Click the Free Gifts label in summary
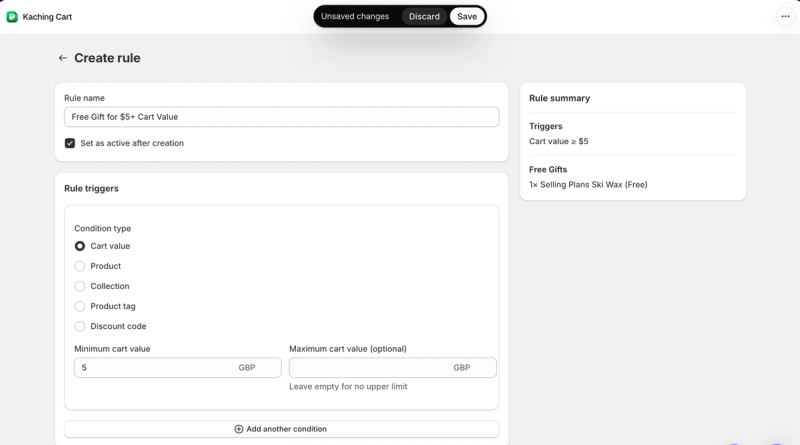The width and height of the screenshot is (800, 445). (548, 169)
